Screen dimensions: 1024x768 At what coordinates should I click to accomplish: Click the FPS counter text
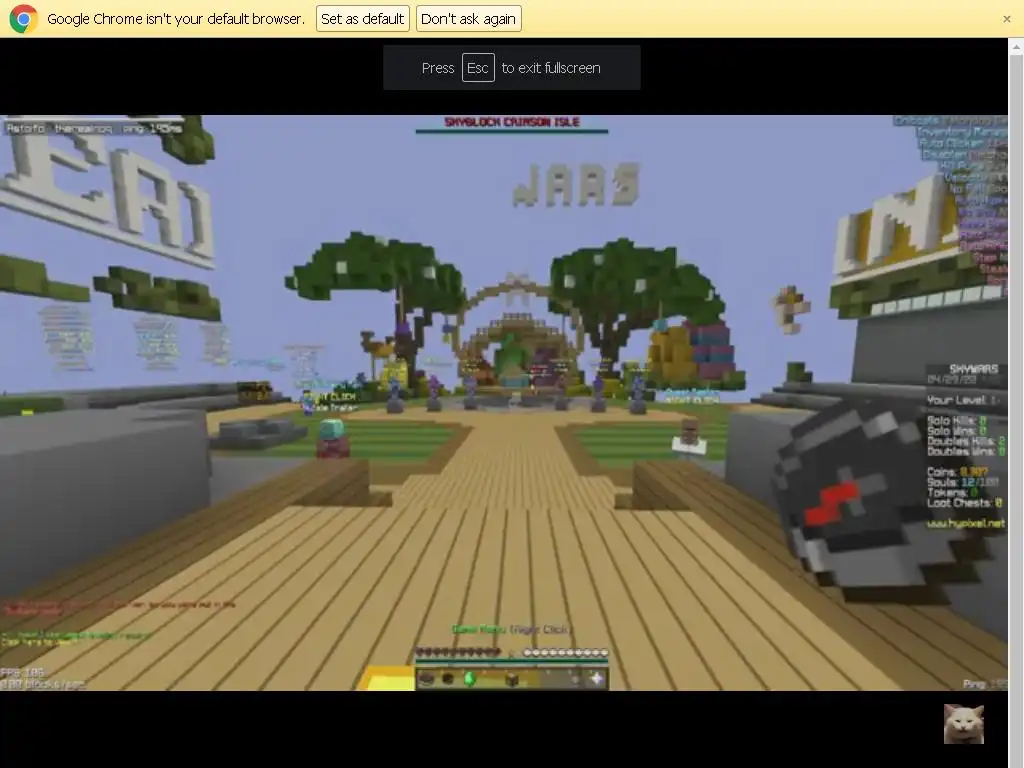22,672
